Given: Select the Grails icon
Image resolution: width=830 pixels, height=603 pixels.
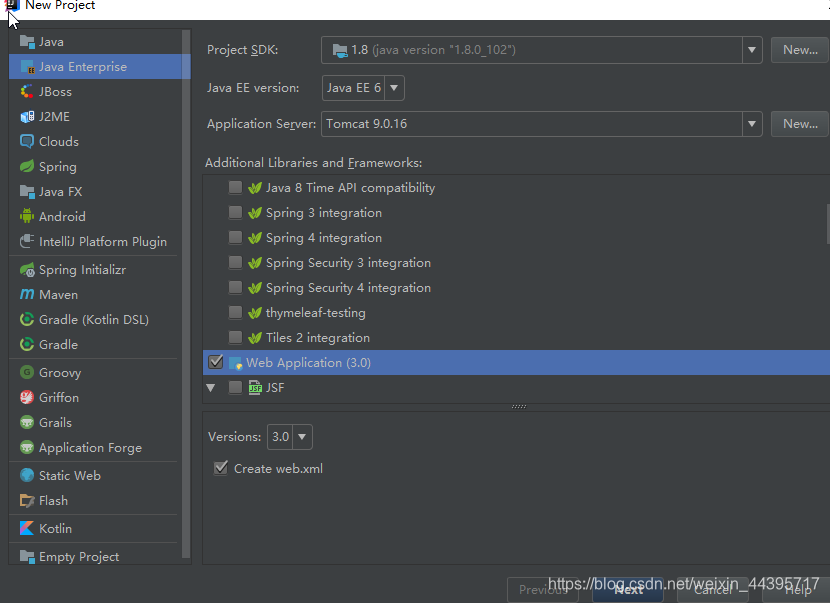Looking at the screenshot, I should click(26, 422).
